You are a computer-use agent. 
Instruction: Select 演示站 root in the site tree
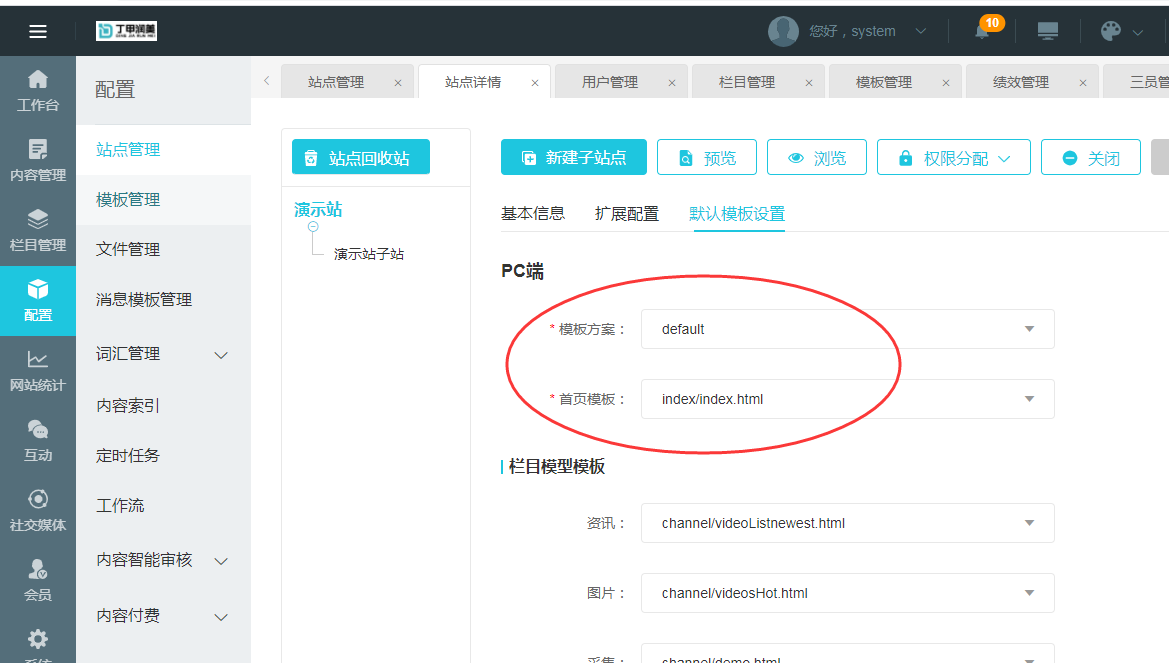coord(318,210)
